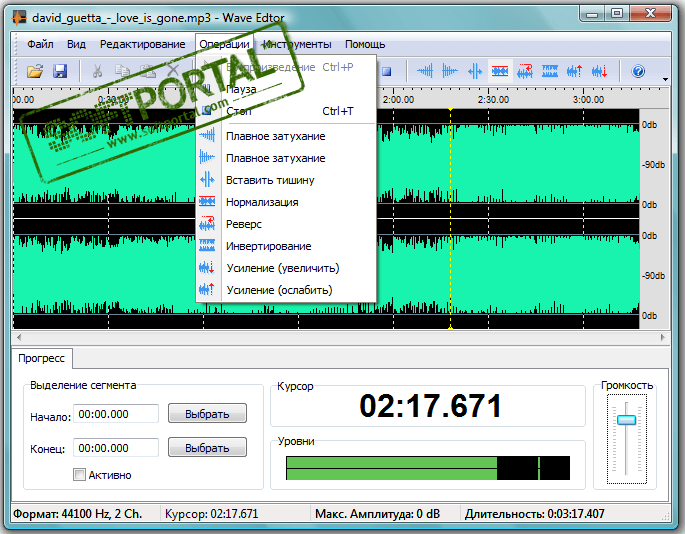Click the Громкость volume slider handle

coord(626,420)
